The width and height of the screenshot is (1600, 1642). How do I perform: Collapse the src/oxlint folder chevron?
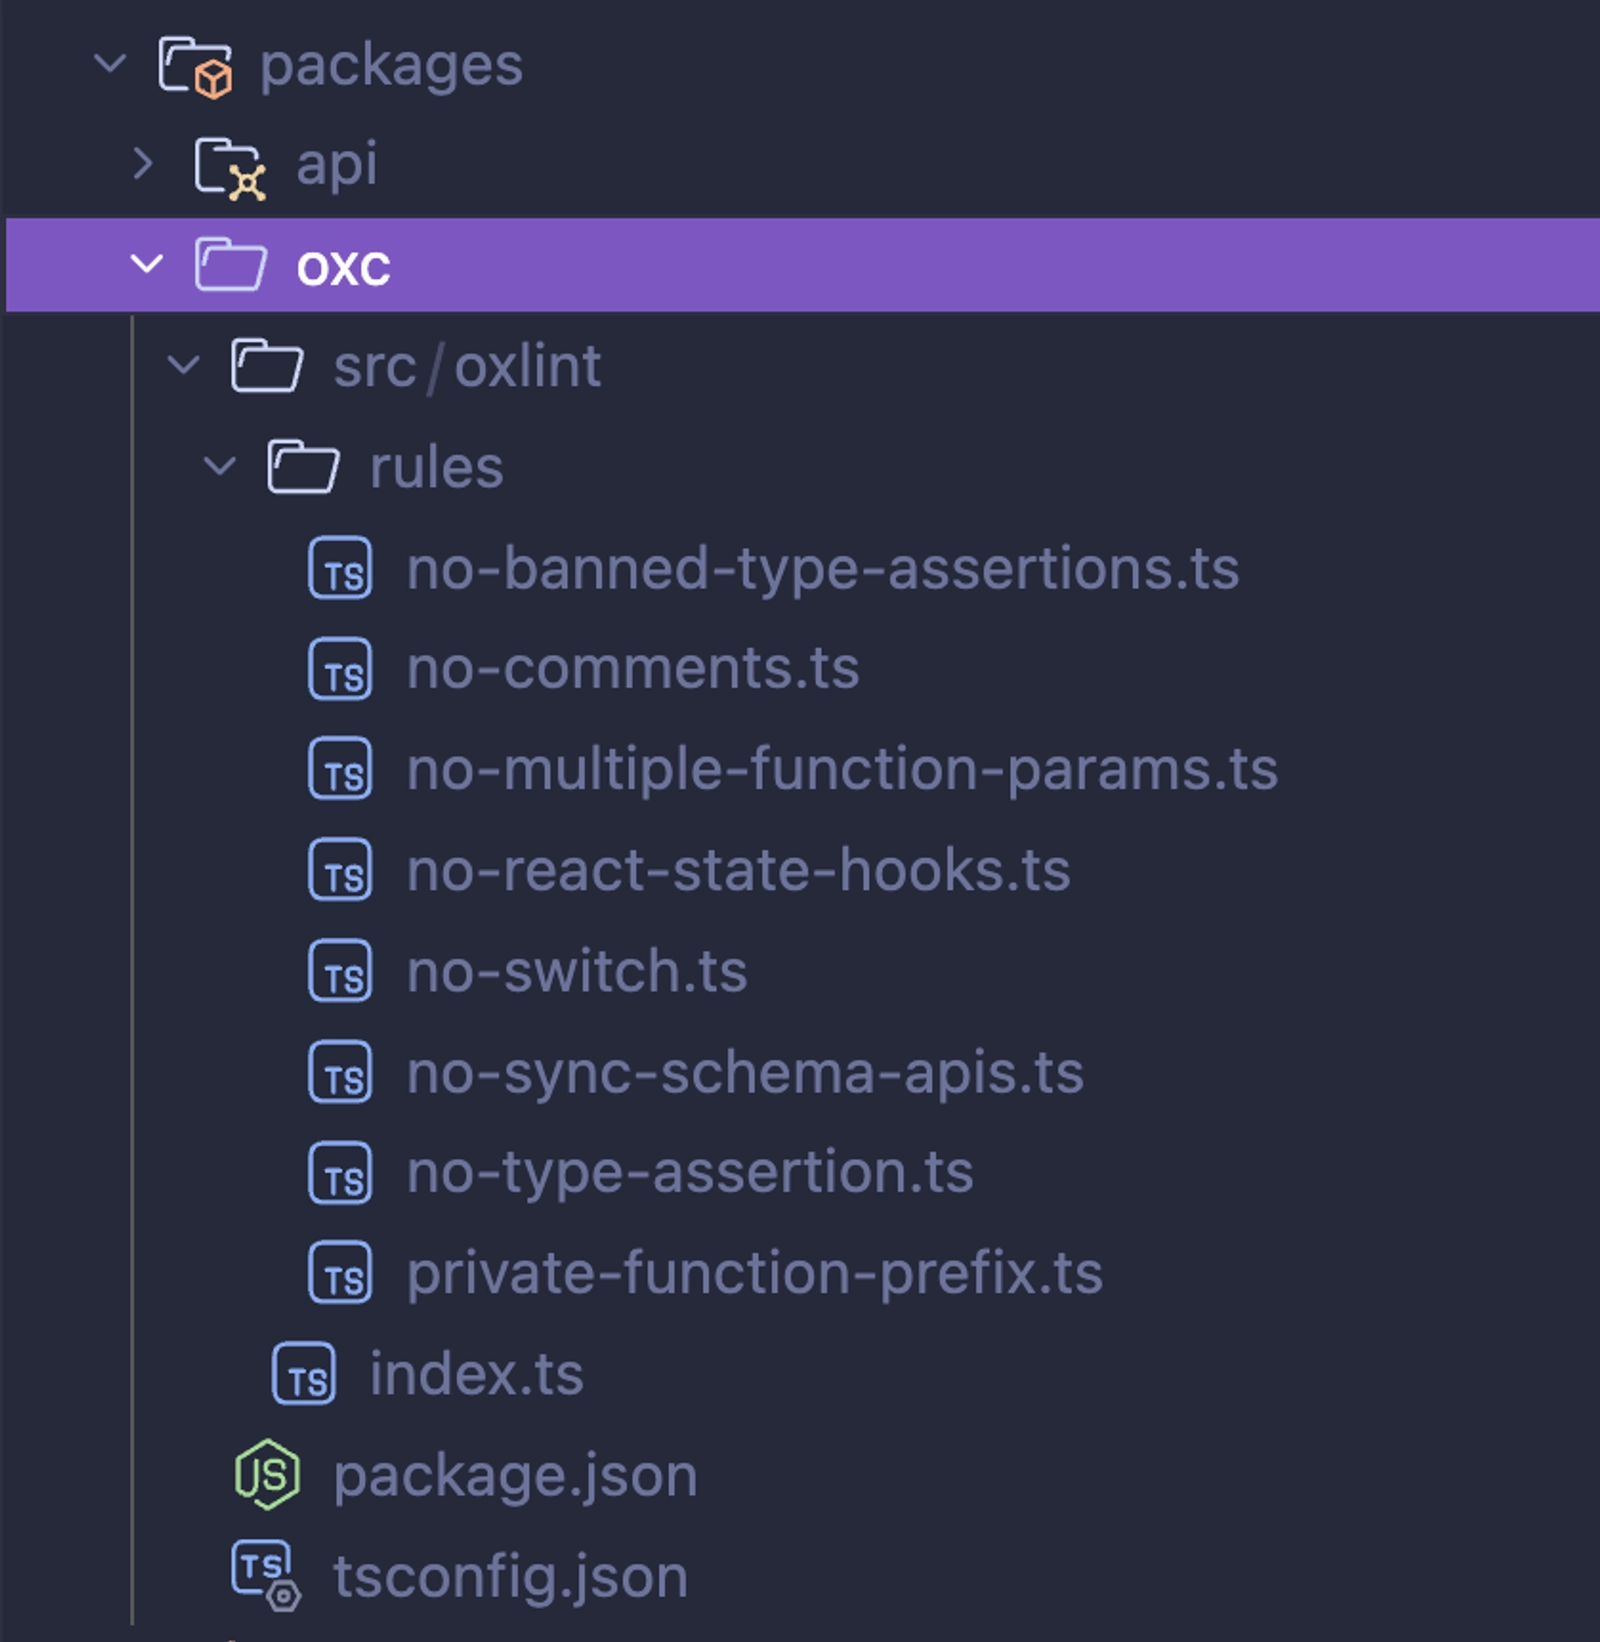184,366
